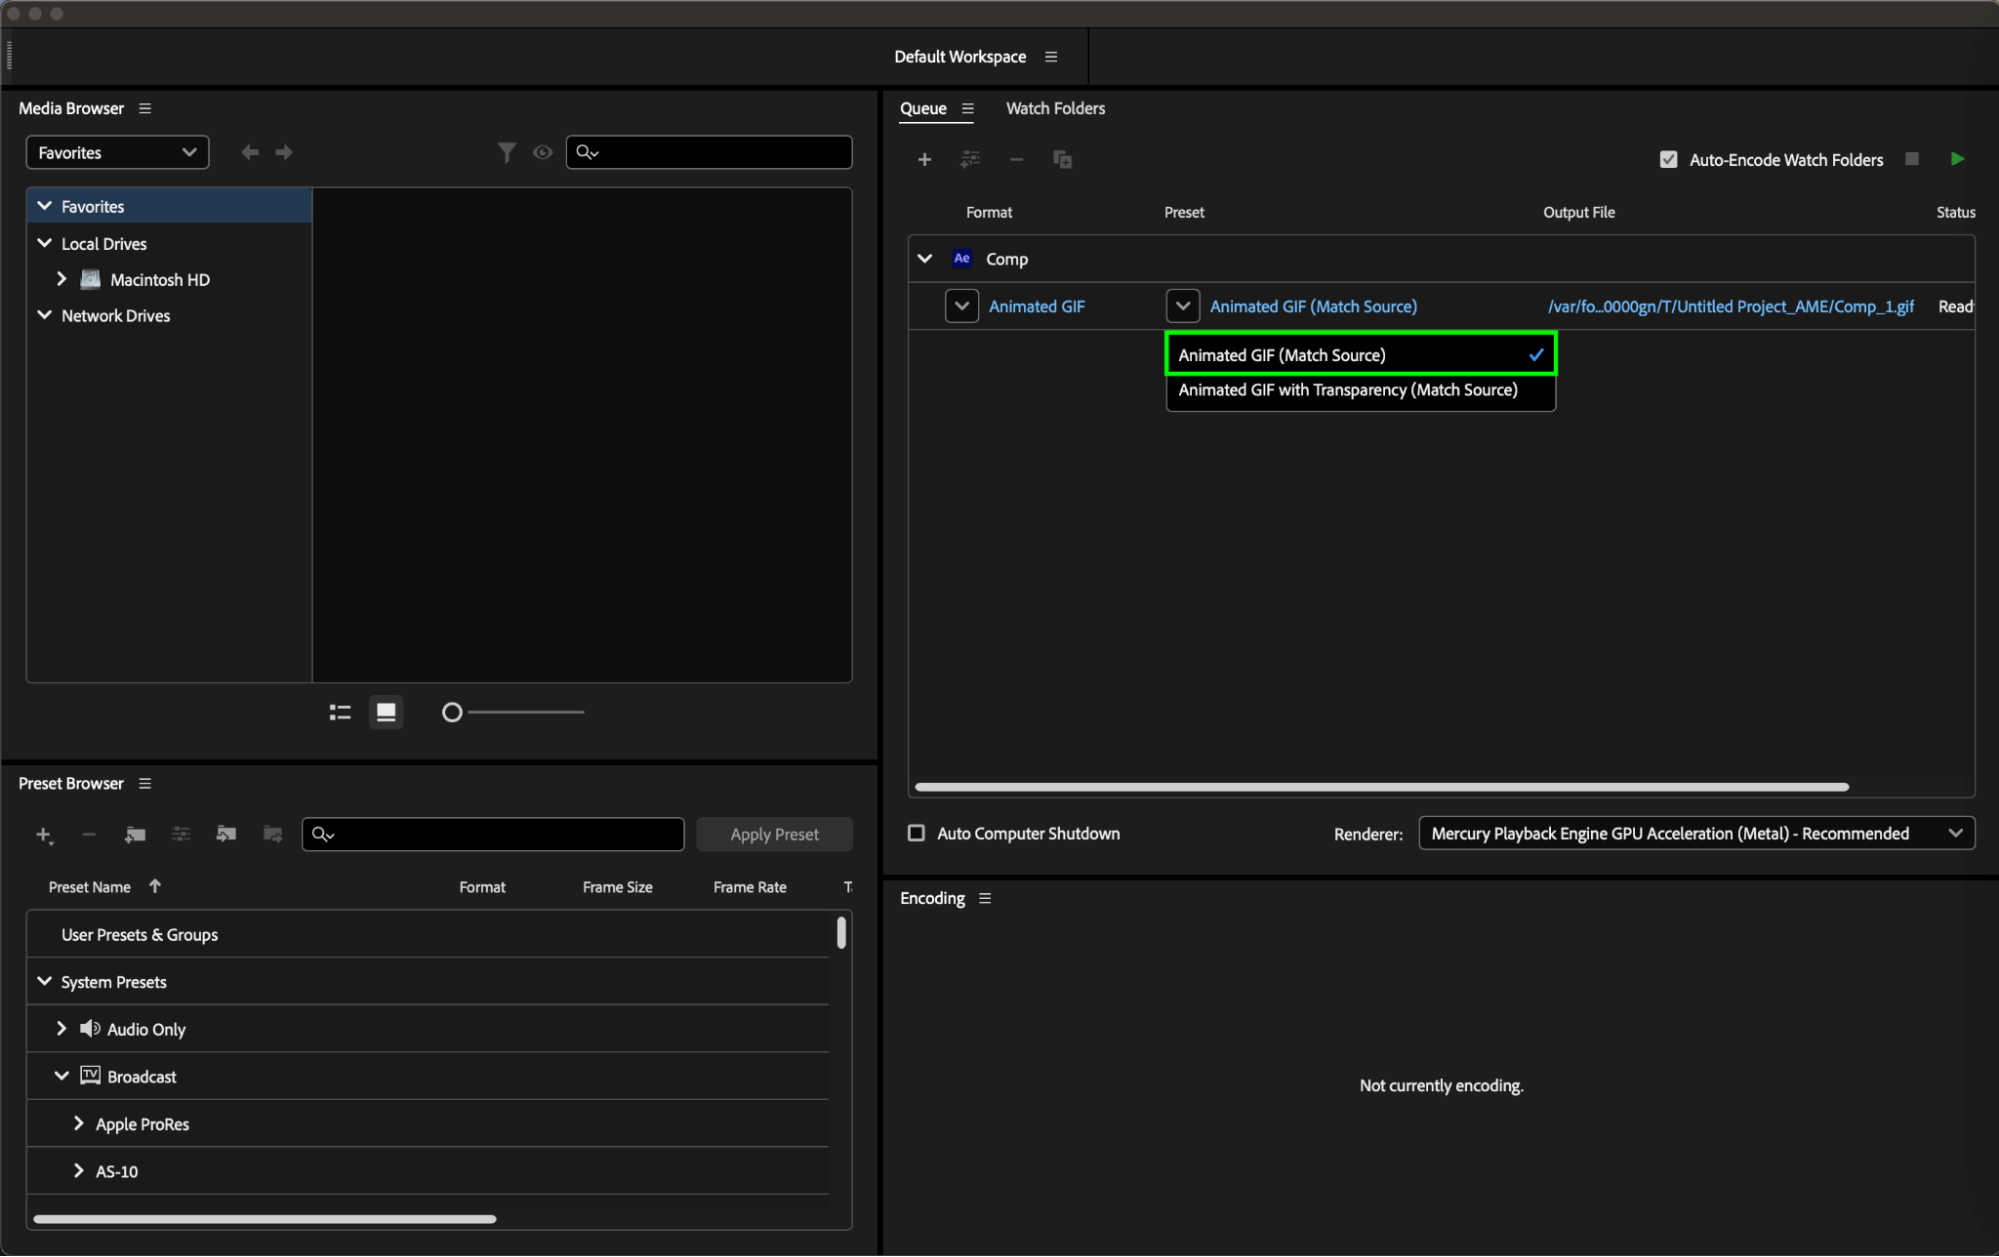Enable Auto Computer Shutdown checkbox
Viewport: 1999px width, 1257px height.
[x=916, y=833]
